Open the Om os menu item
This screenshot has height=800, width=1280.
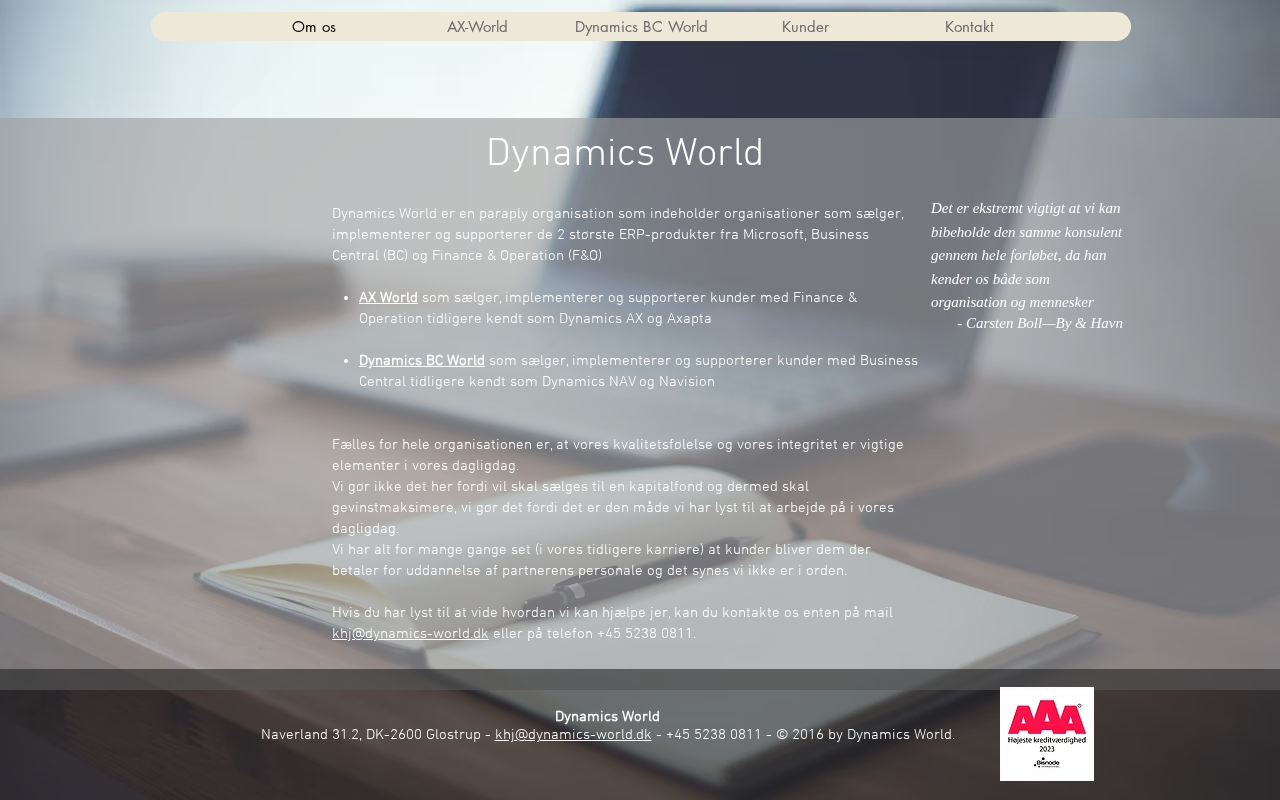313,27
